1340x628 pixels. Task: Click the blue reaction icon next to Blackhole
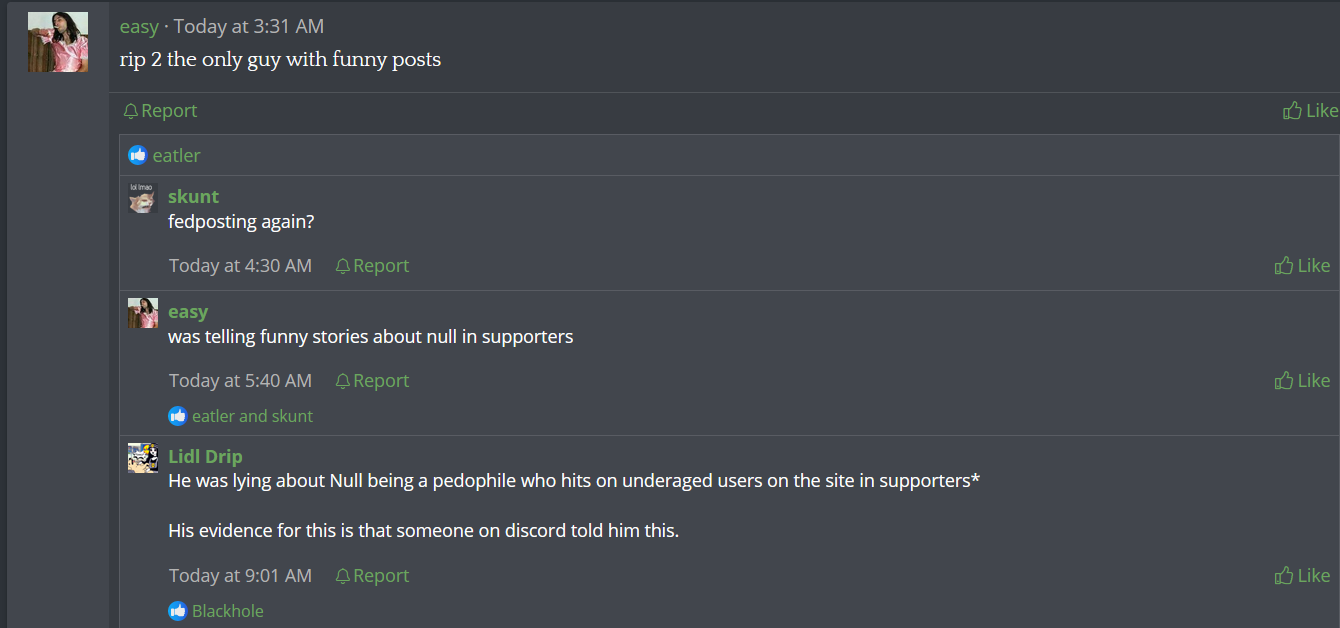[178, 611]
